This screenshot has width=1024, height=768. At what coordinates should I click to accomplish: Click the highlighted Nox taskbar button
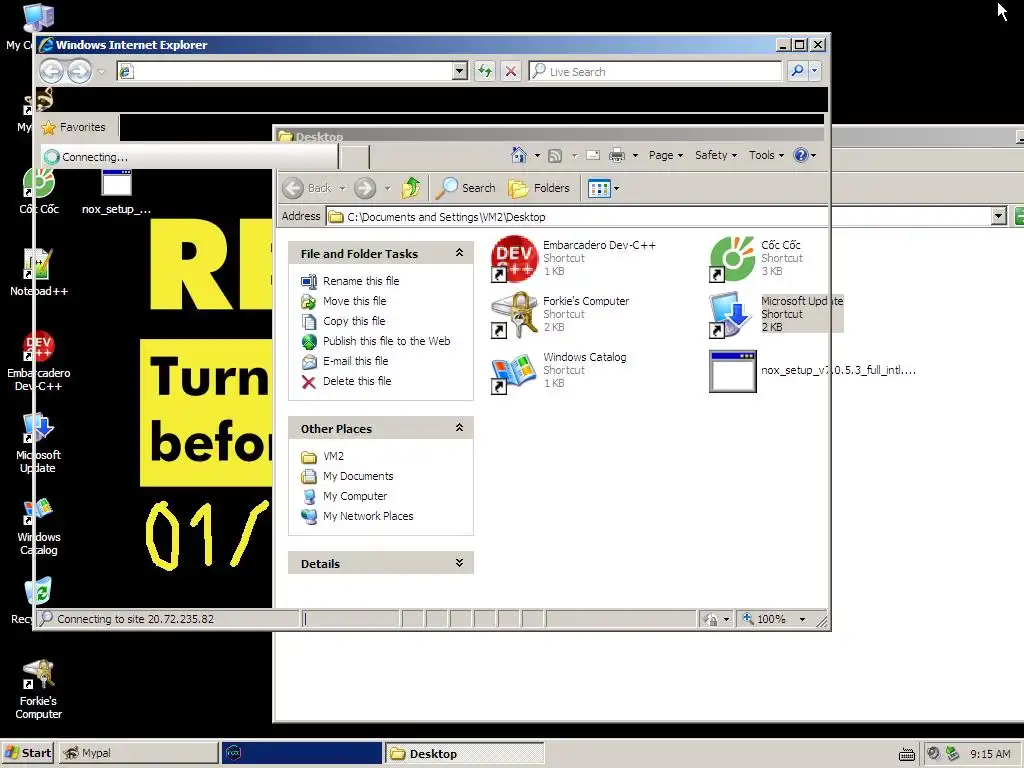click(302, 753)
